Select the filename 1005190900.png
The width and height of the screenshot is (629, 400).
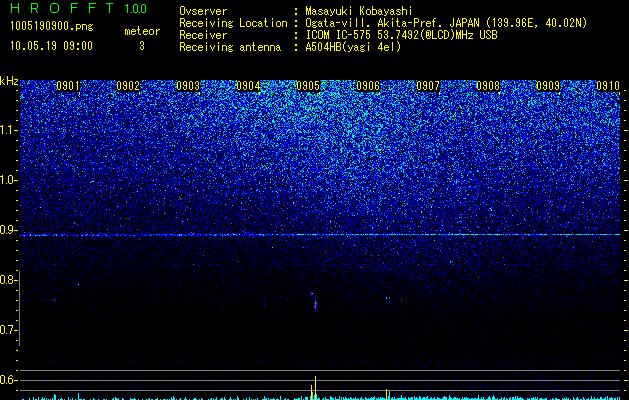[x=52, y=27]
